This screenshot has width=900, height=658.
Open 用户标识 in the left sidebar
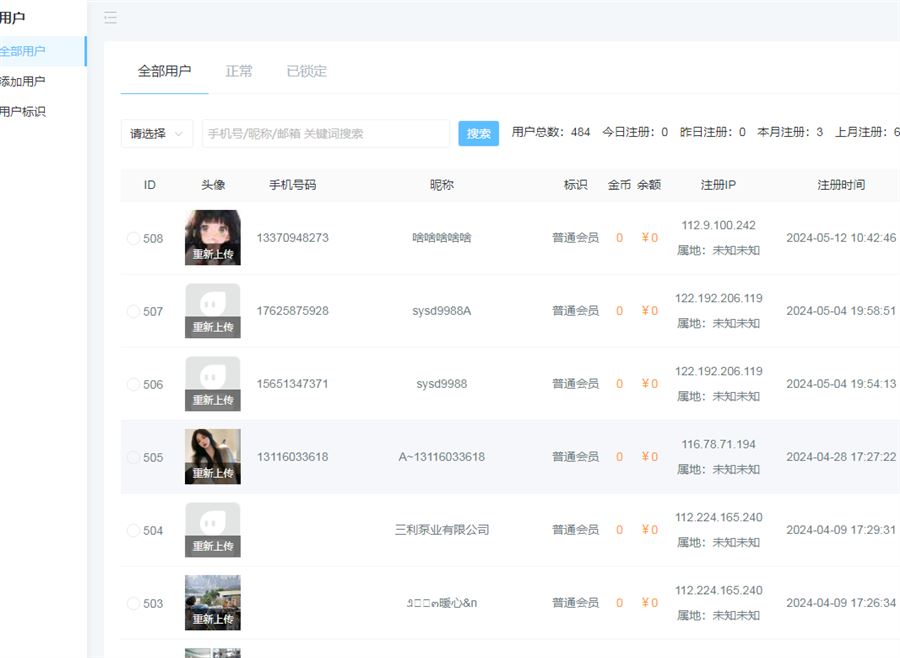[x=22, y=112]
